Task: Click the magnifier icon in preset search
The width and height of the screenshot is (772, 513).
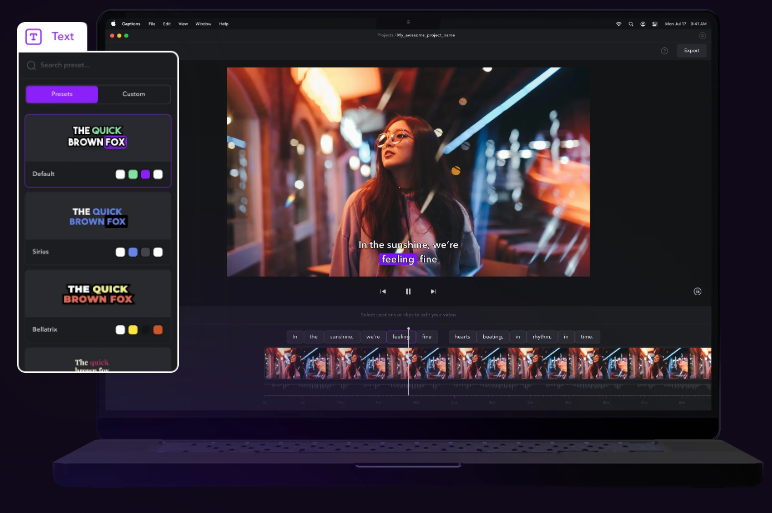Action: (32, 65)
